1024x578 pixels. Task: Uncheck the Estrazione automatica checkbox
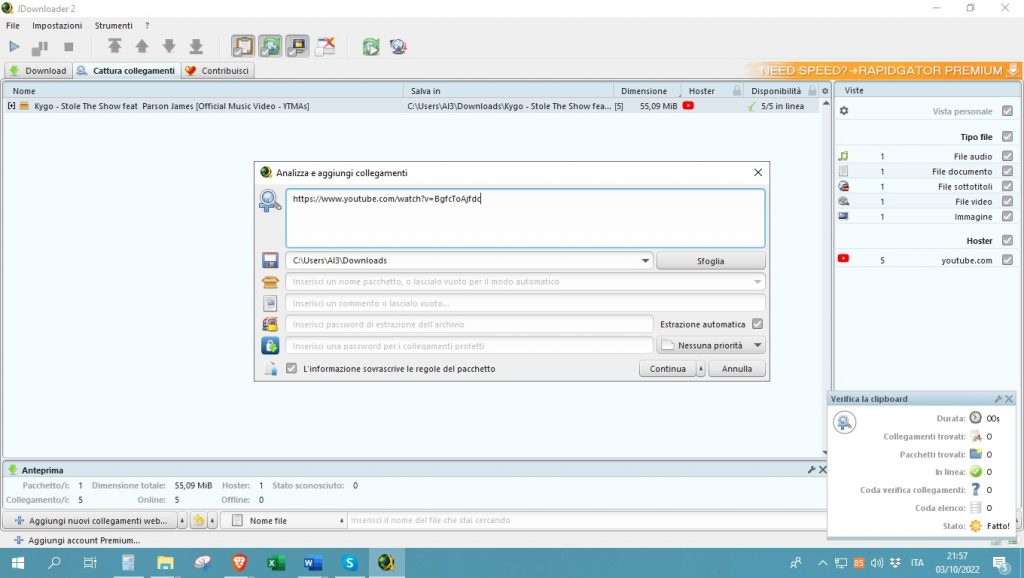pyautogui.click(x=758, y=324)
